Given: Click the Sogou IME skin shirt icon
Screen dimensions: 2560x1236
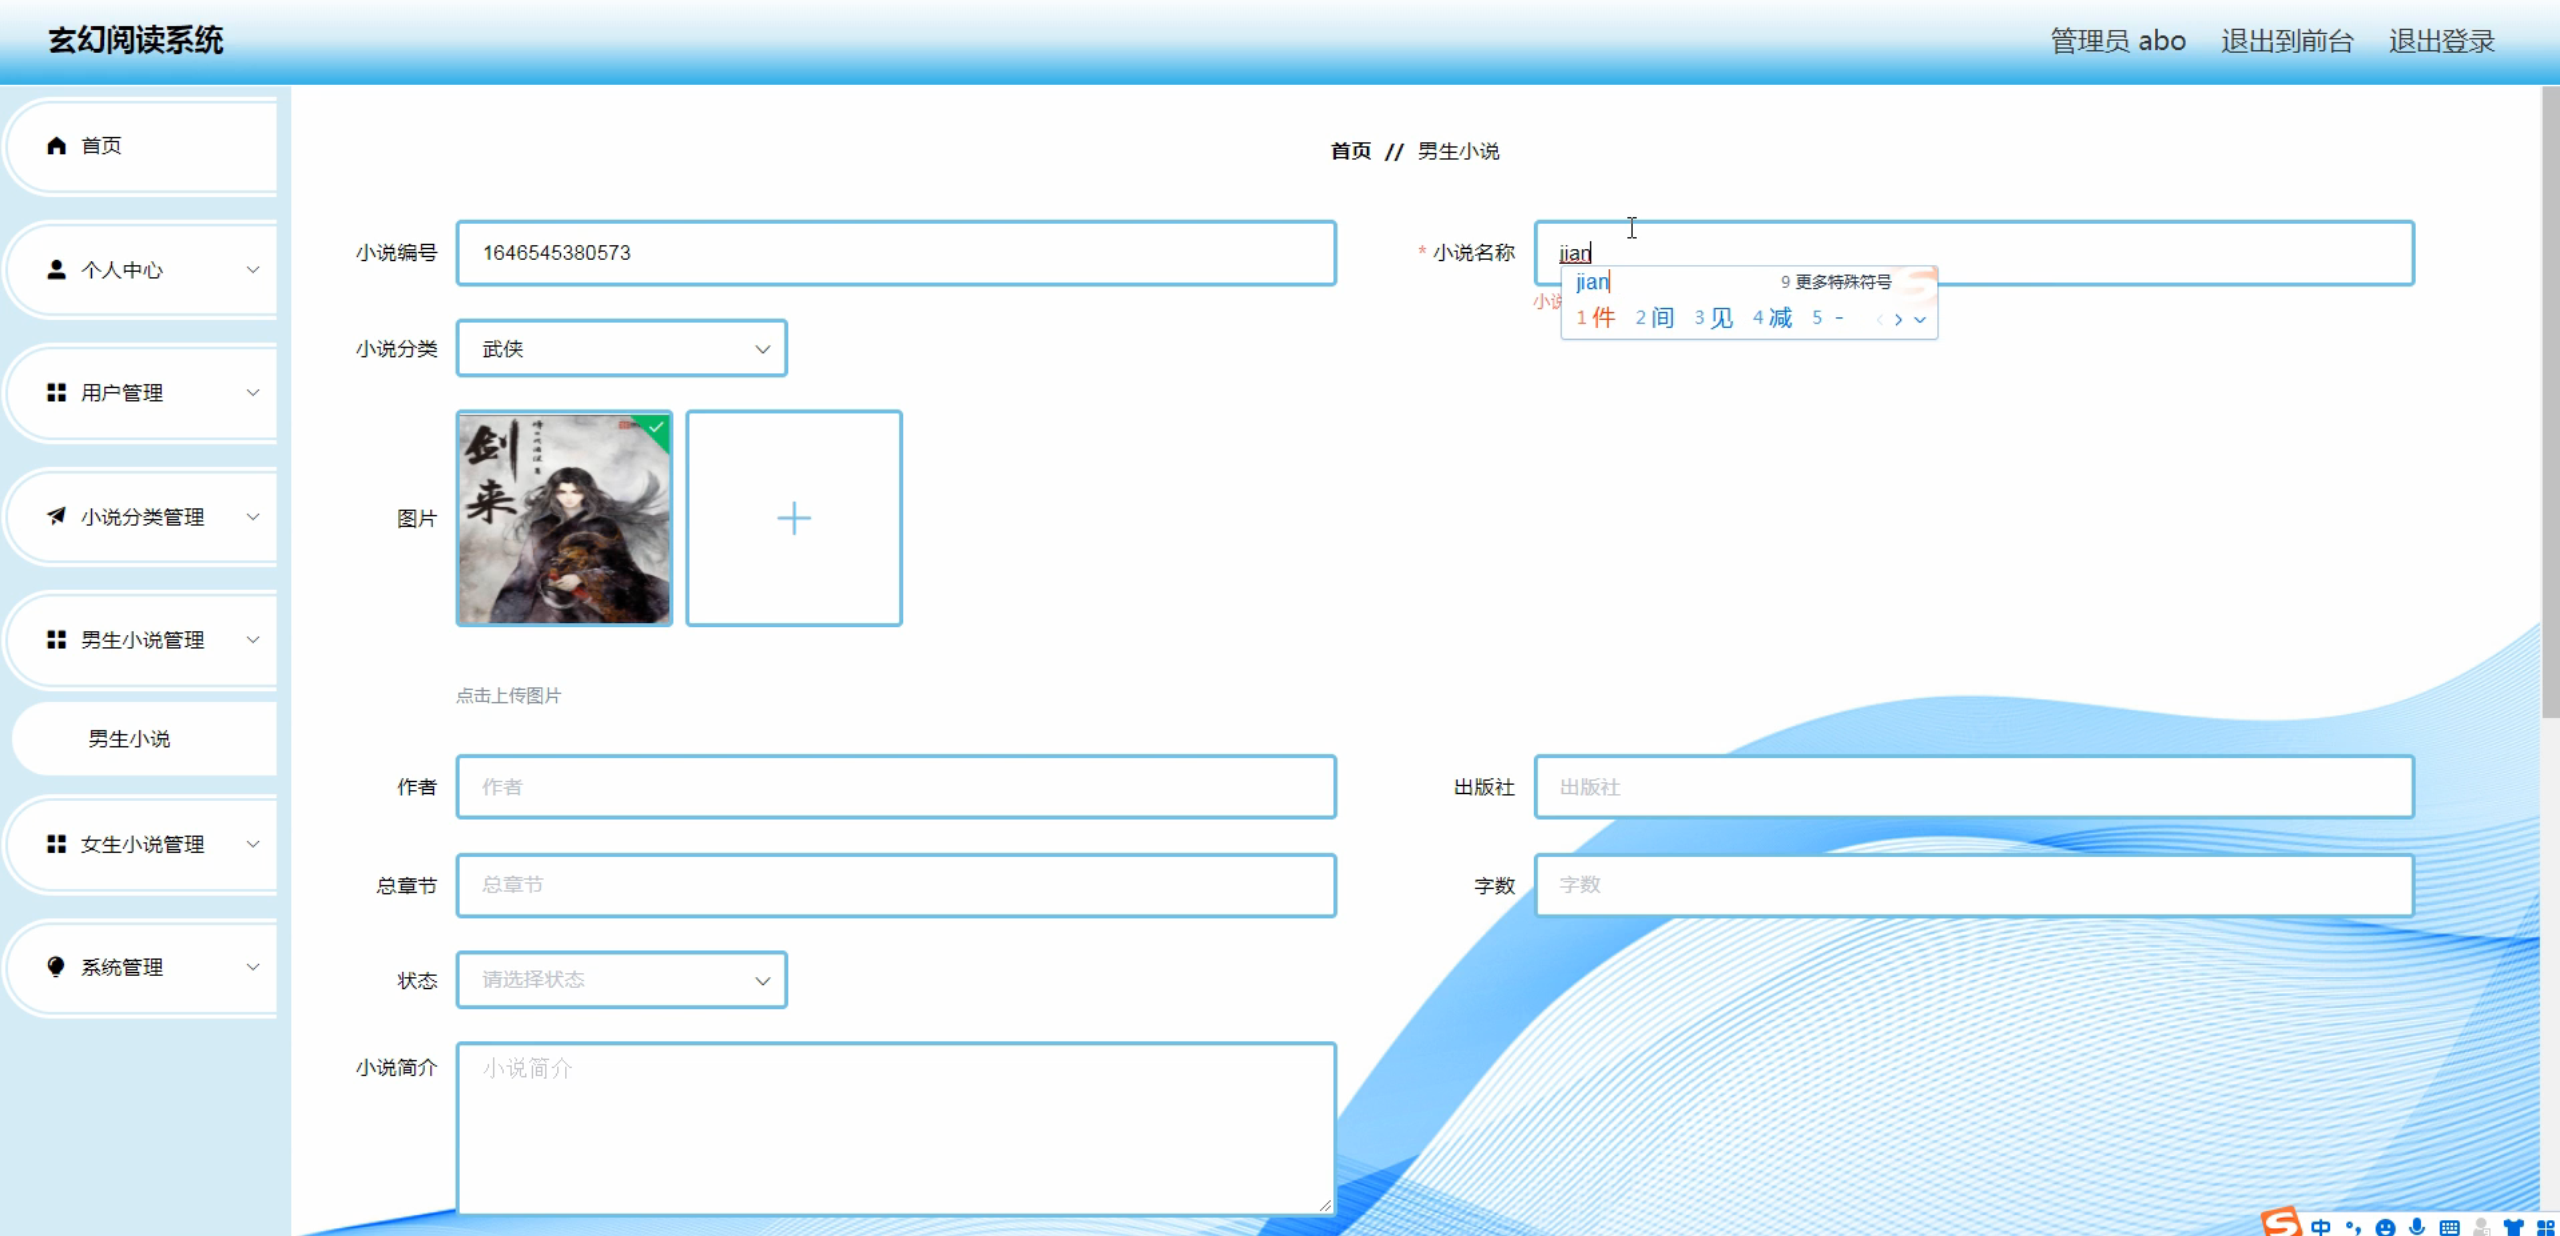Looking at the screenshot, I should coord(2513,1227).
